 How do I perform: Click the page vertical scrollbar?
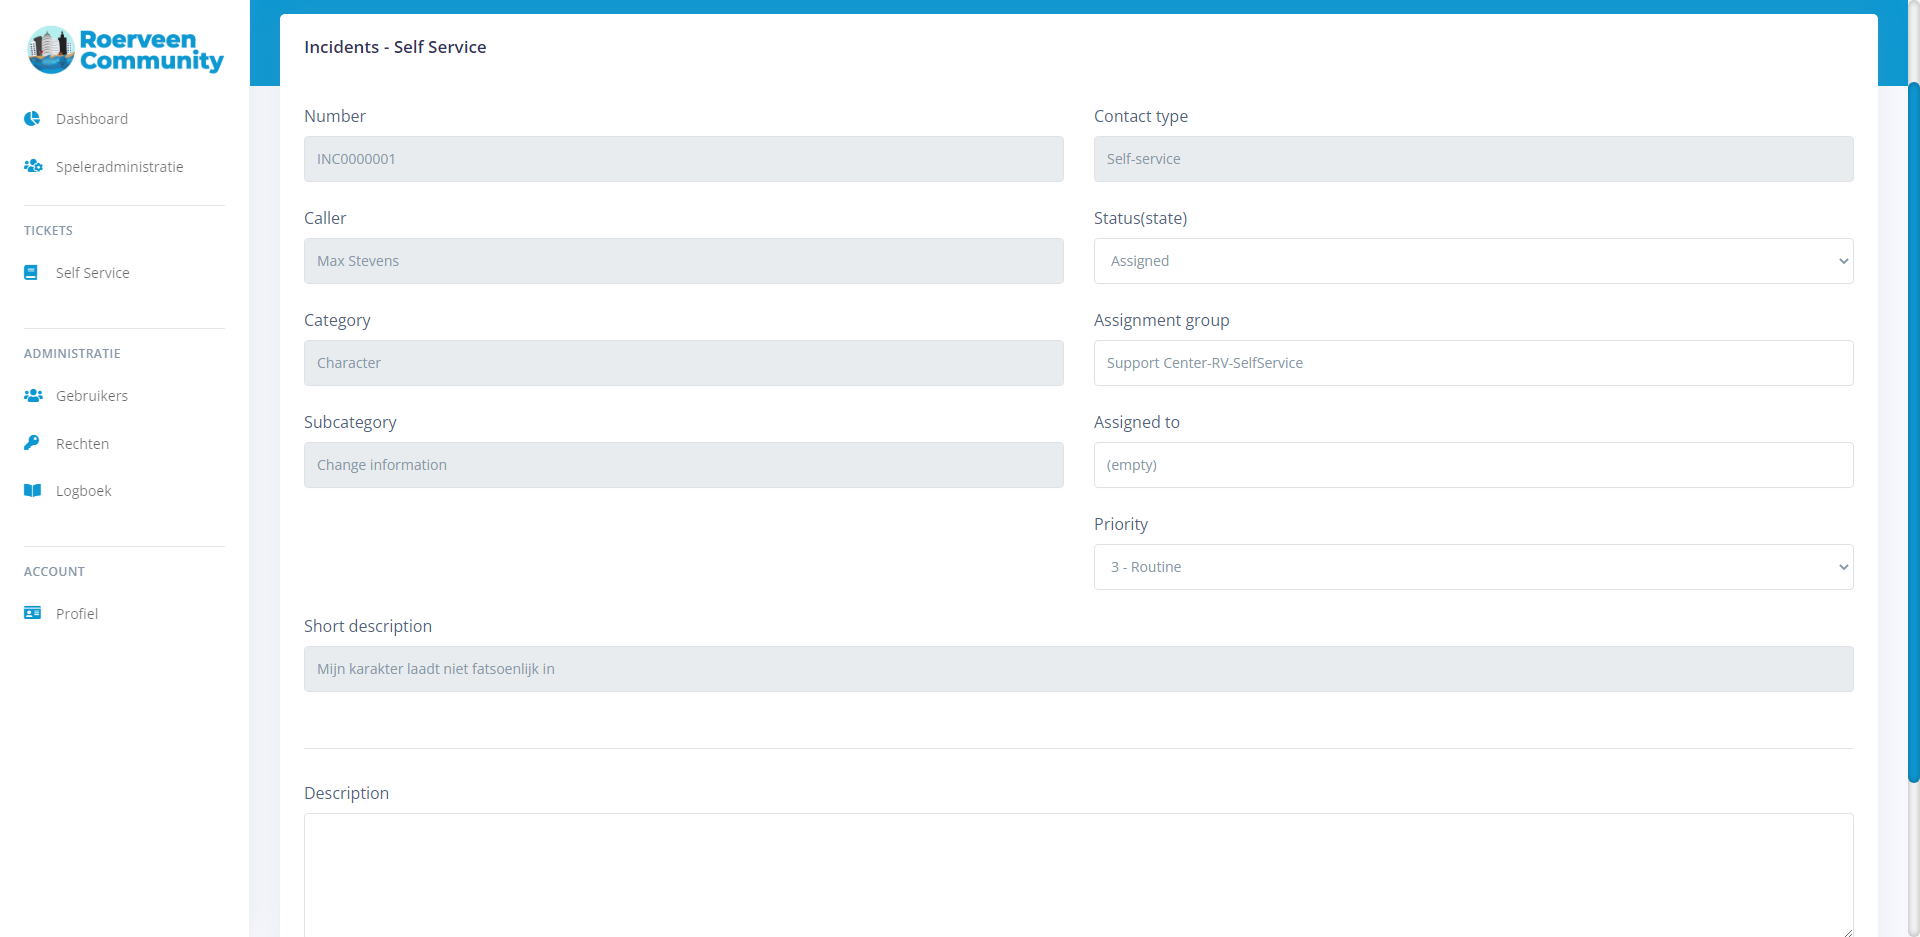click(x=1913, y=430)
